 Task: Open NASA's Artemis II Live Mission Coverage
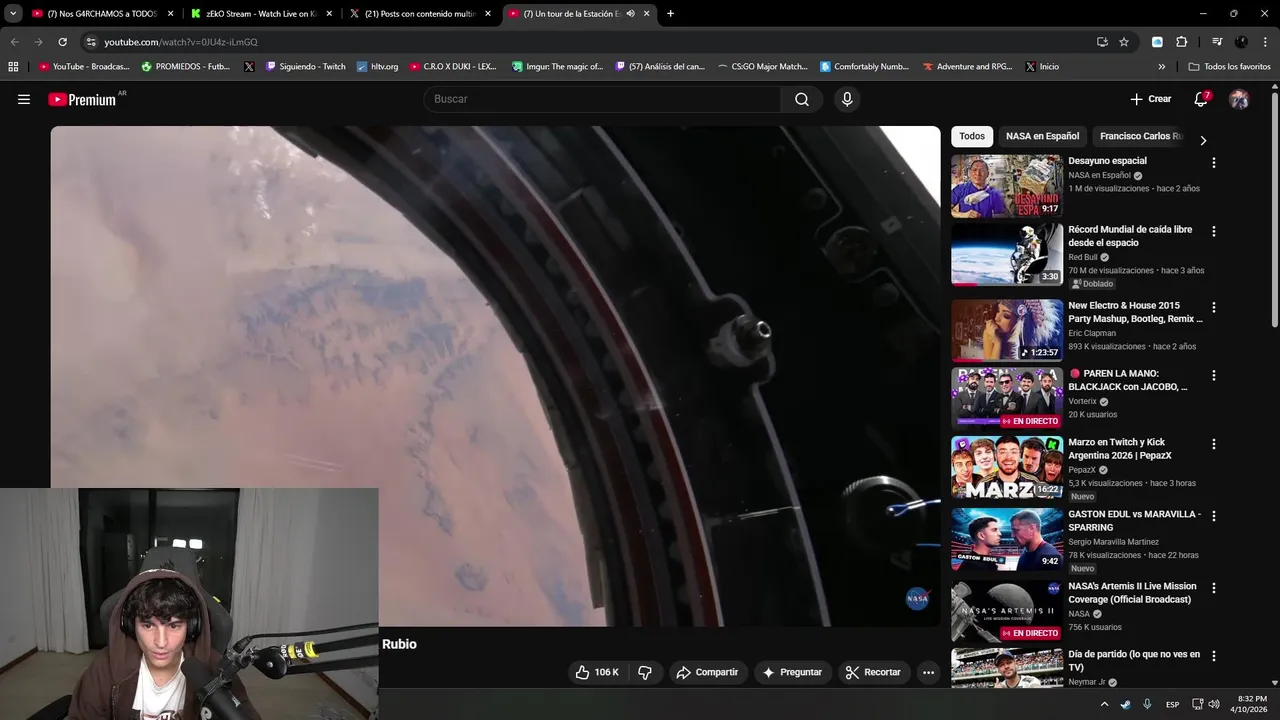1132,593
